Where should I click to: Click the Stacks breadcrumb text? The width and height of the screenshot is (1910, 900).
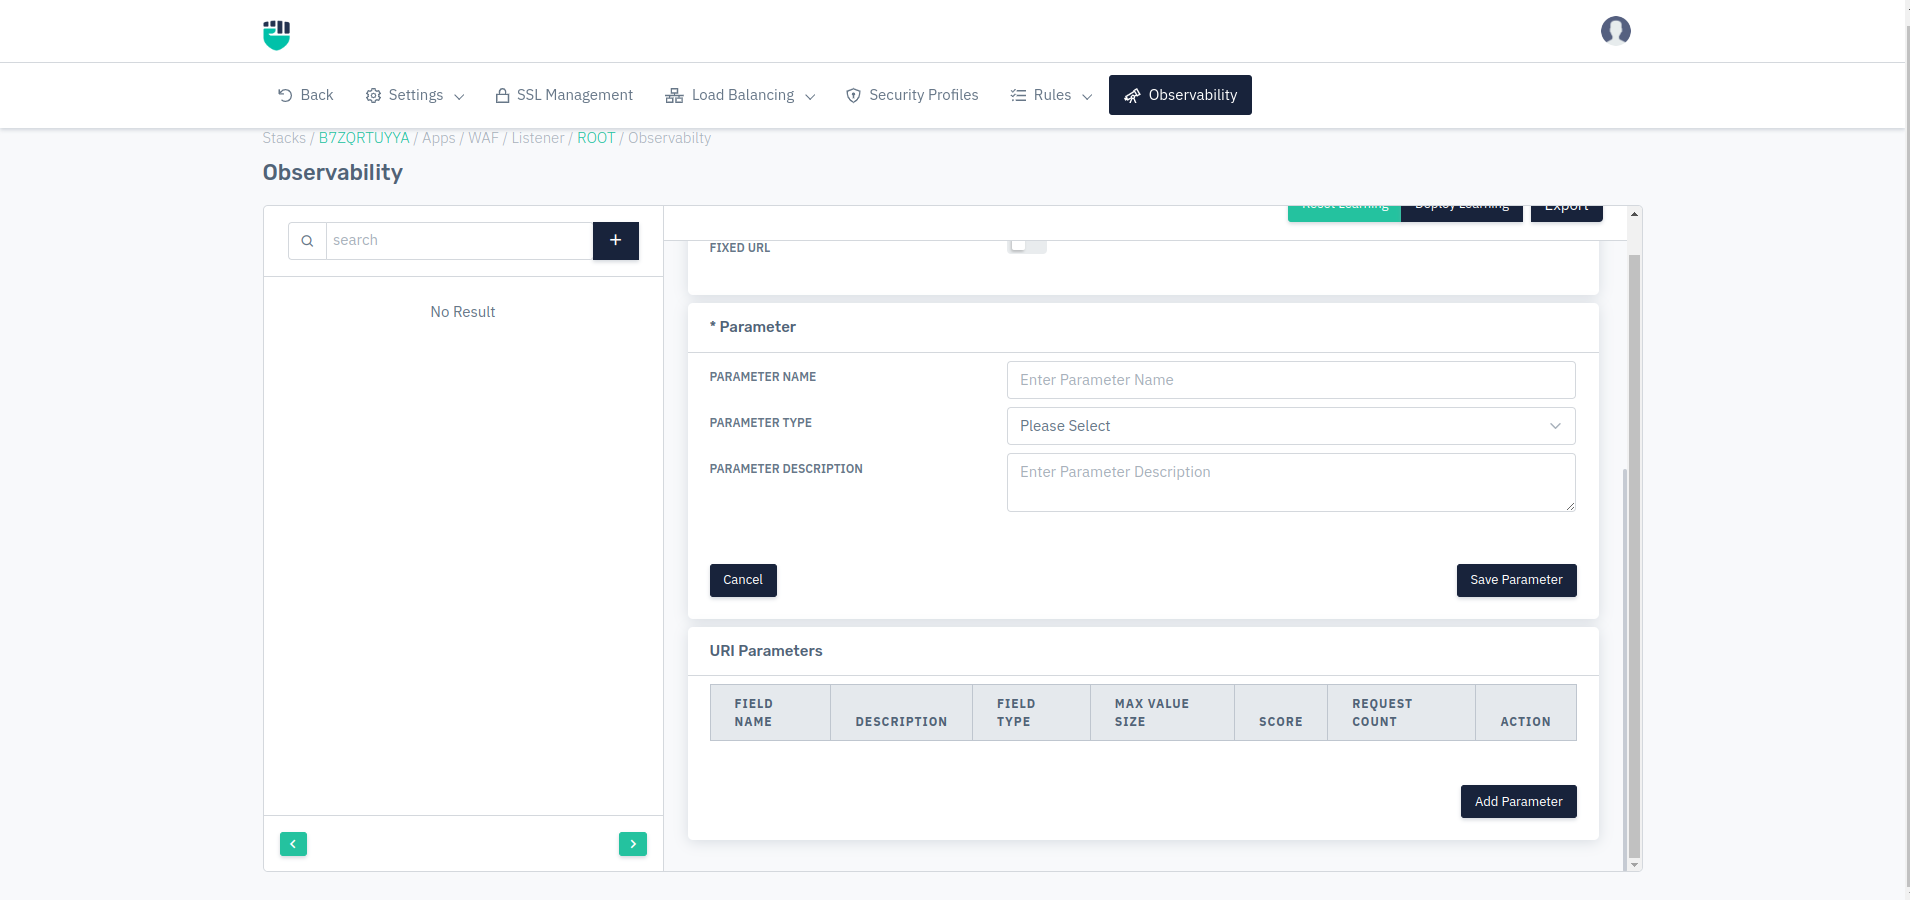[284, 138]
